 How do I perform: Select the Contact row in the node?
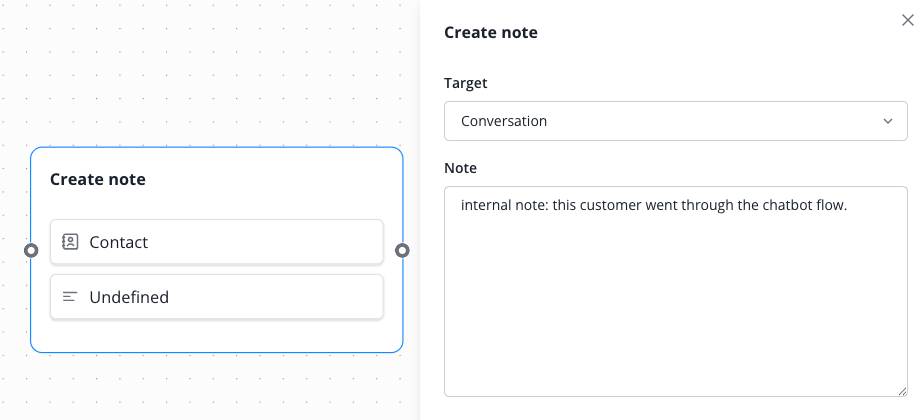(216, 242)
